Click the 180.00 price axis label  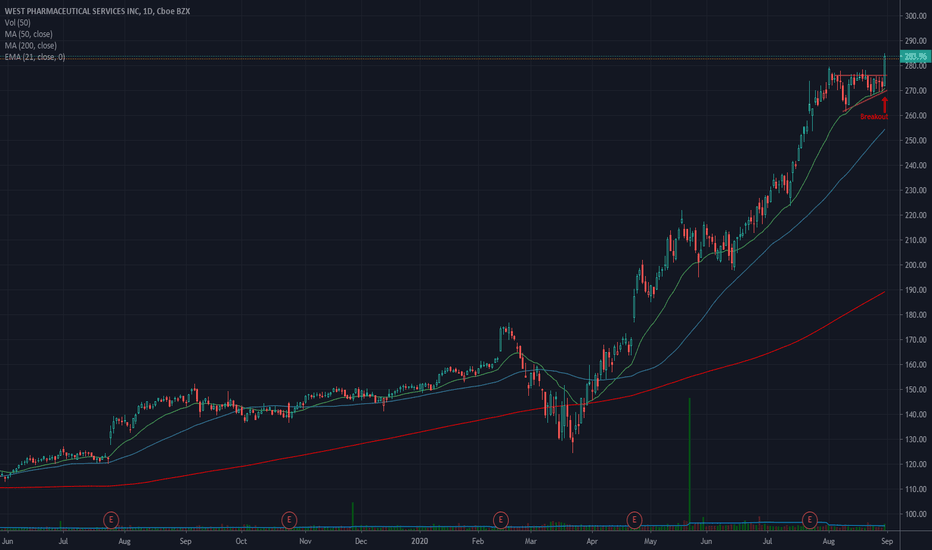coord(916,315)
